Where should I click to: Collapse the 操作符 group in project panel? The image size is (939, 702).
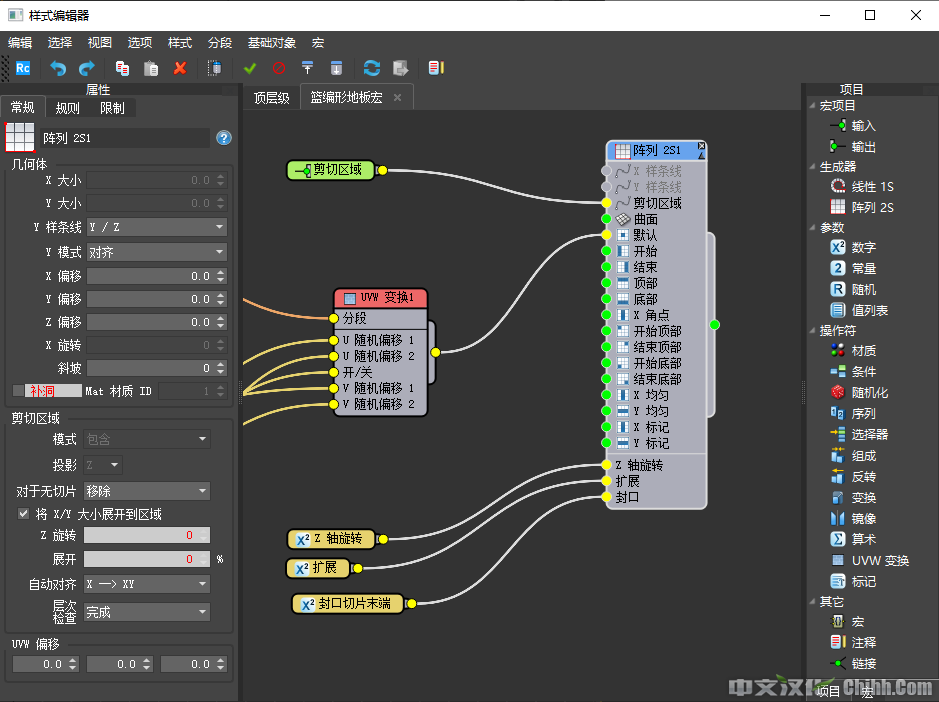(x=812, y=330)
